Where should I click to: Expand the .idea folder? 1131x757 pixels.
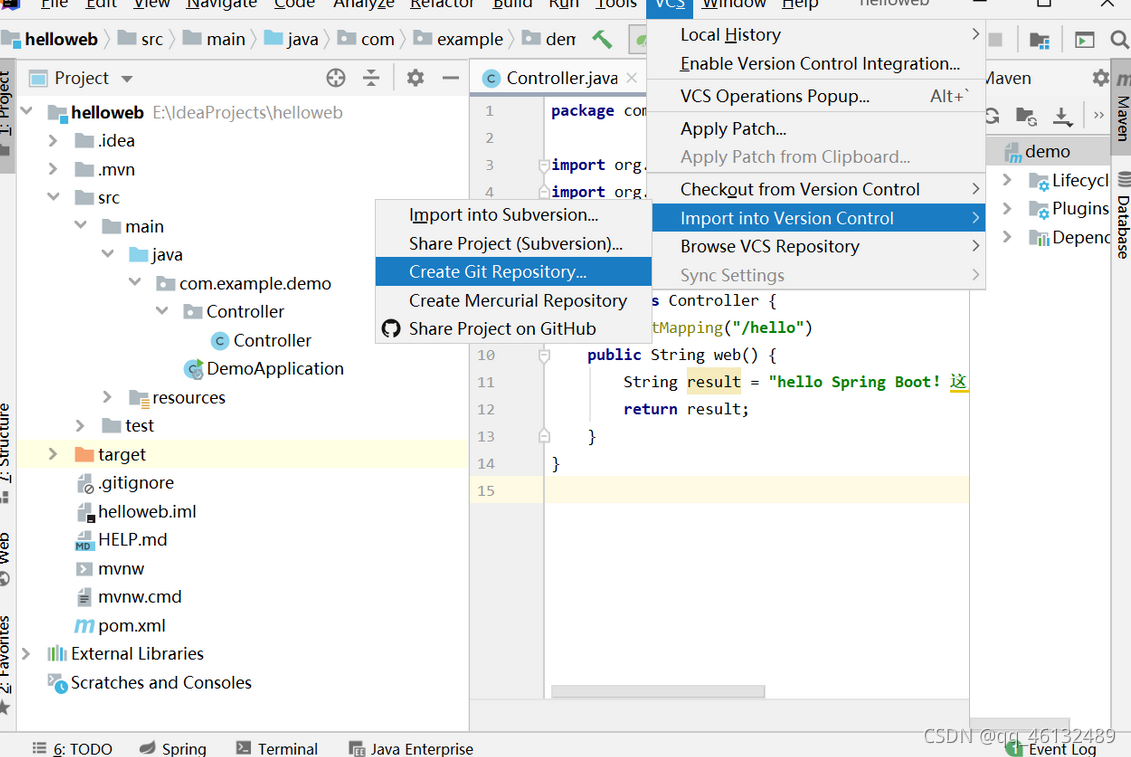[x=53, y=140]
